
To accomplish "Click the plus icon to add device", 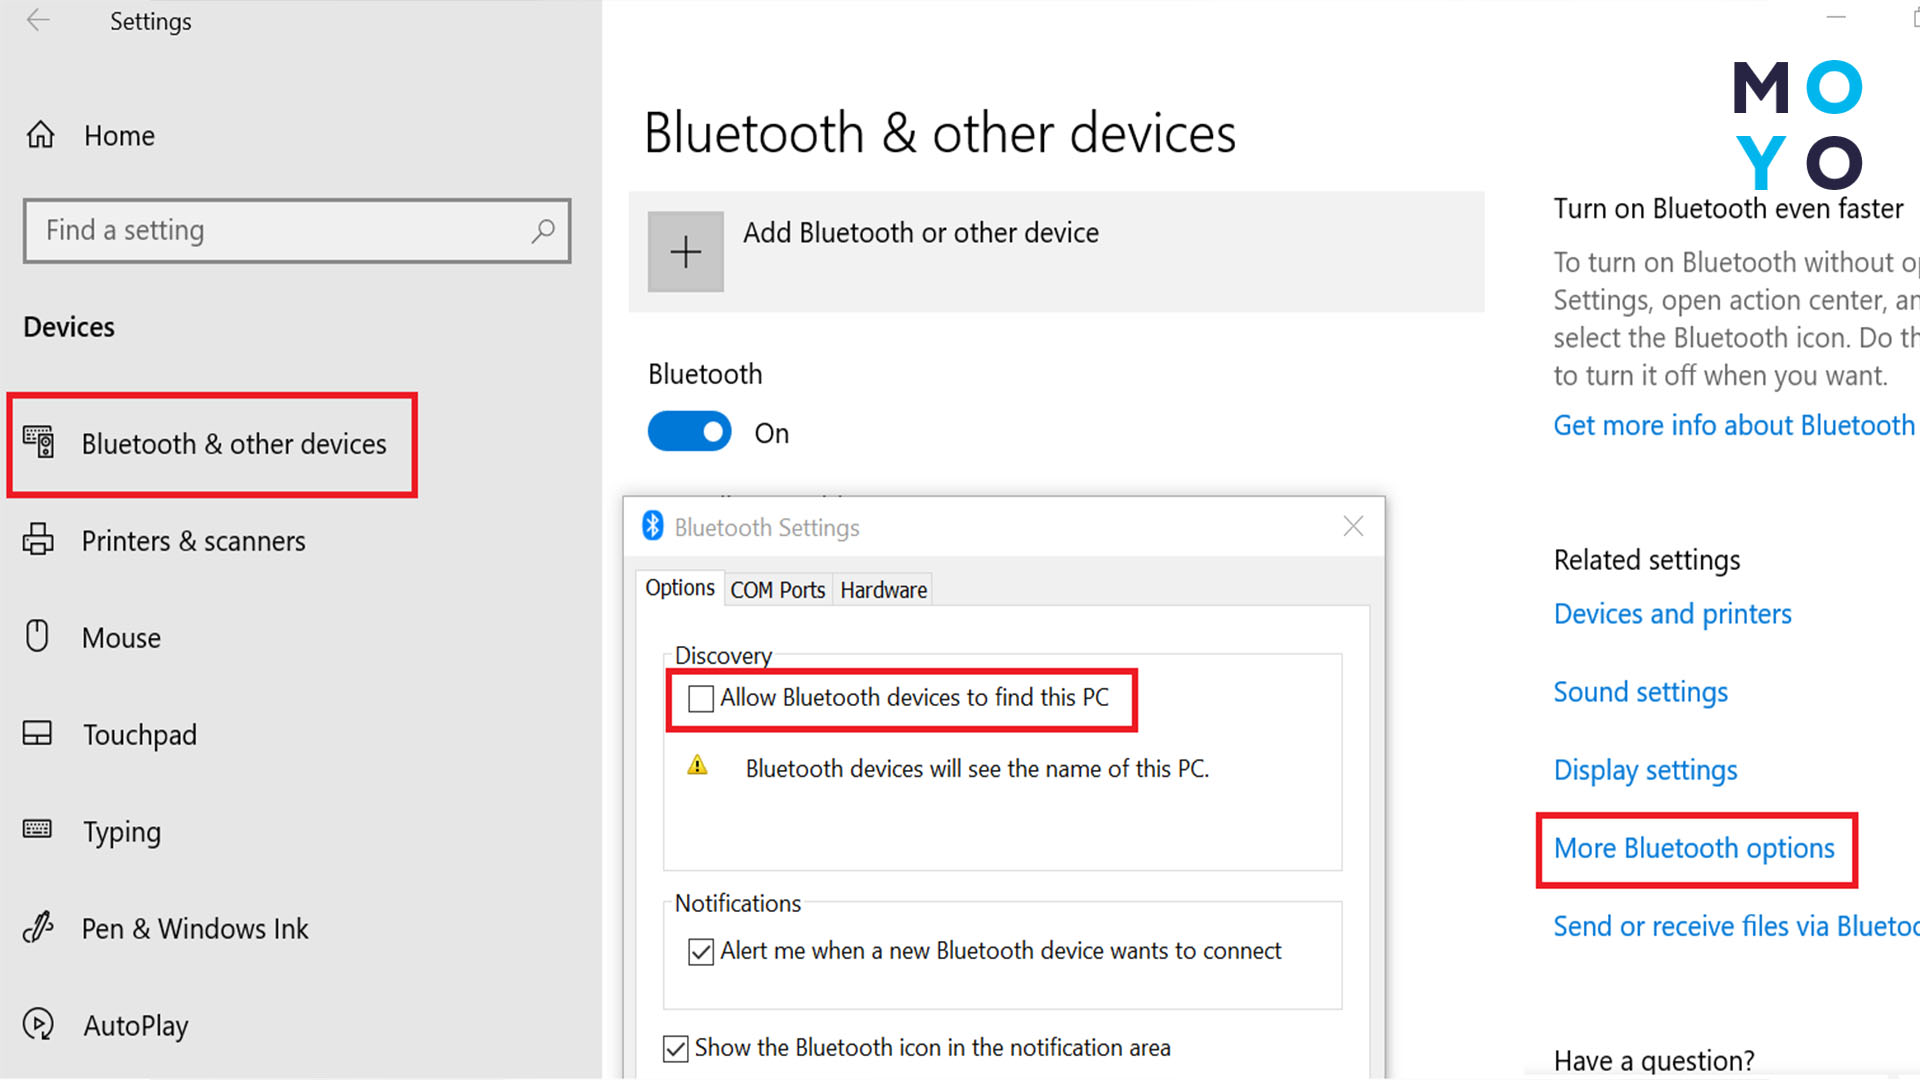I will [x=686, y=252].
